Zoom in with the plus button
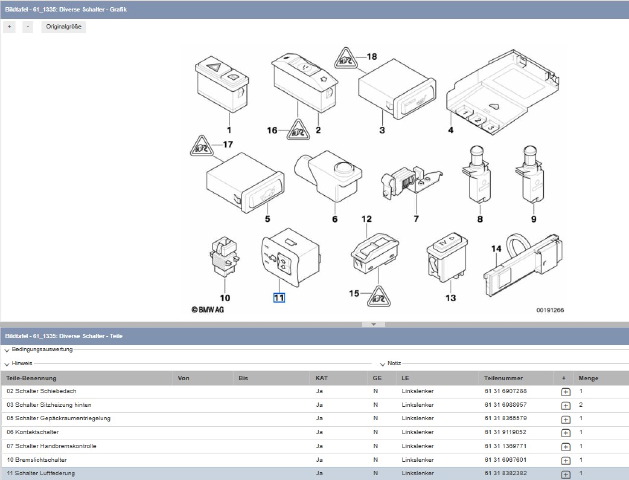Viewport: 629px width, 480px height. click(x=9, y=27)
